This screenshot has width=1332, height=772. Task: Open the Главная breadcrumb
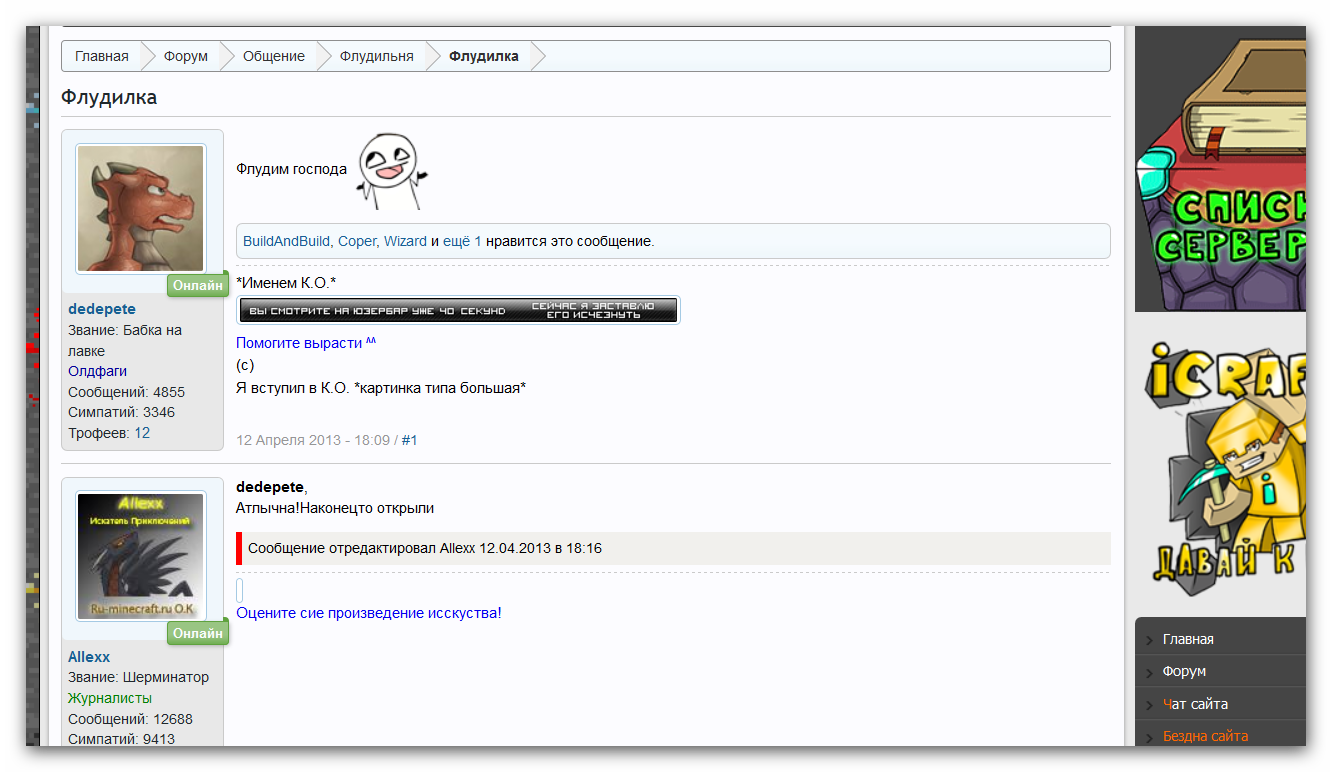point(102,56)
